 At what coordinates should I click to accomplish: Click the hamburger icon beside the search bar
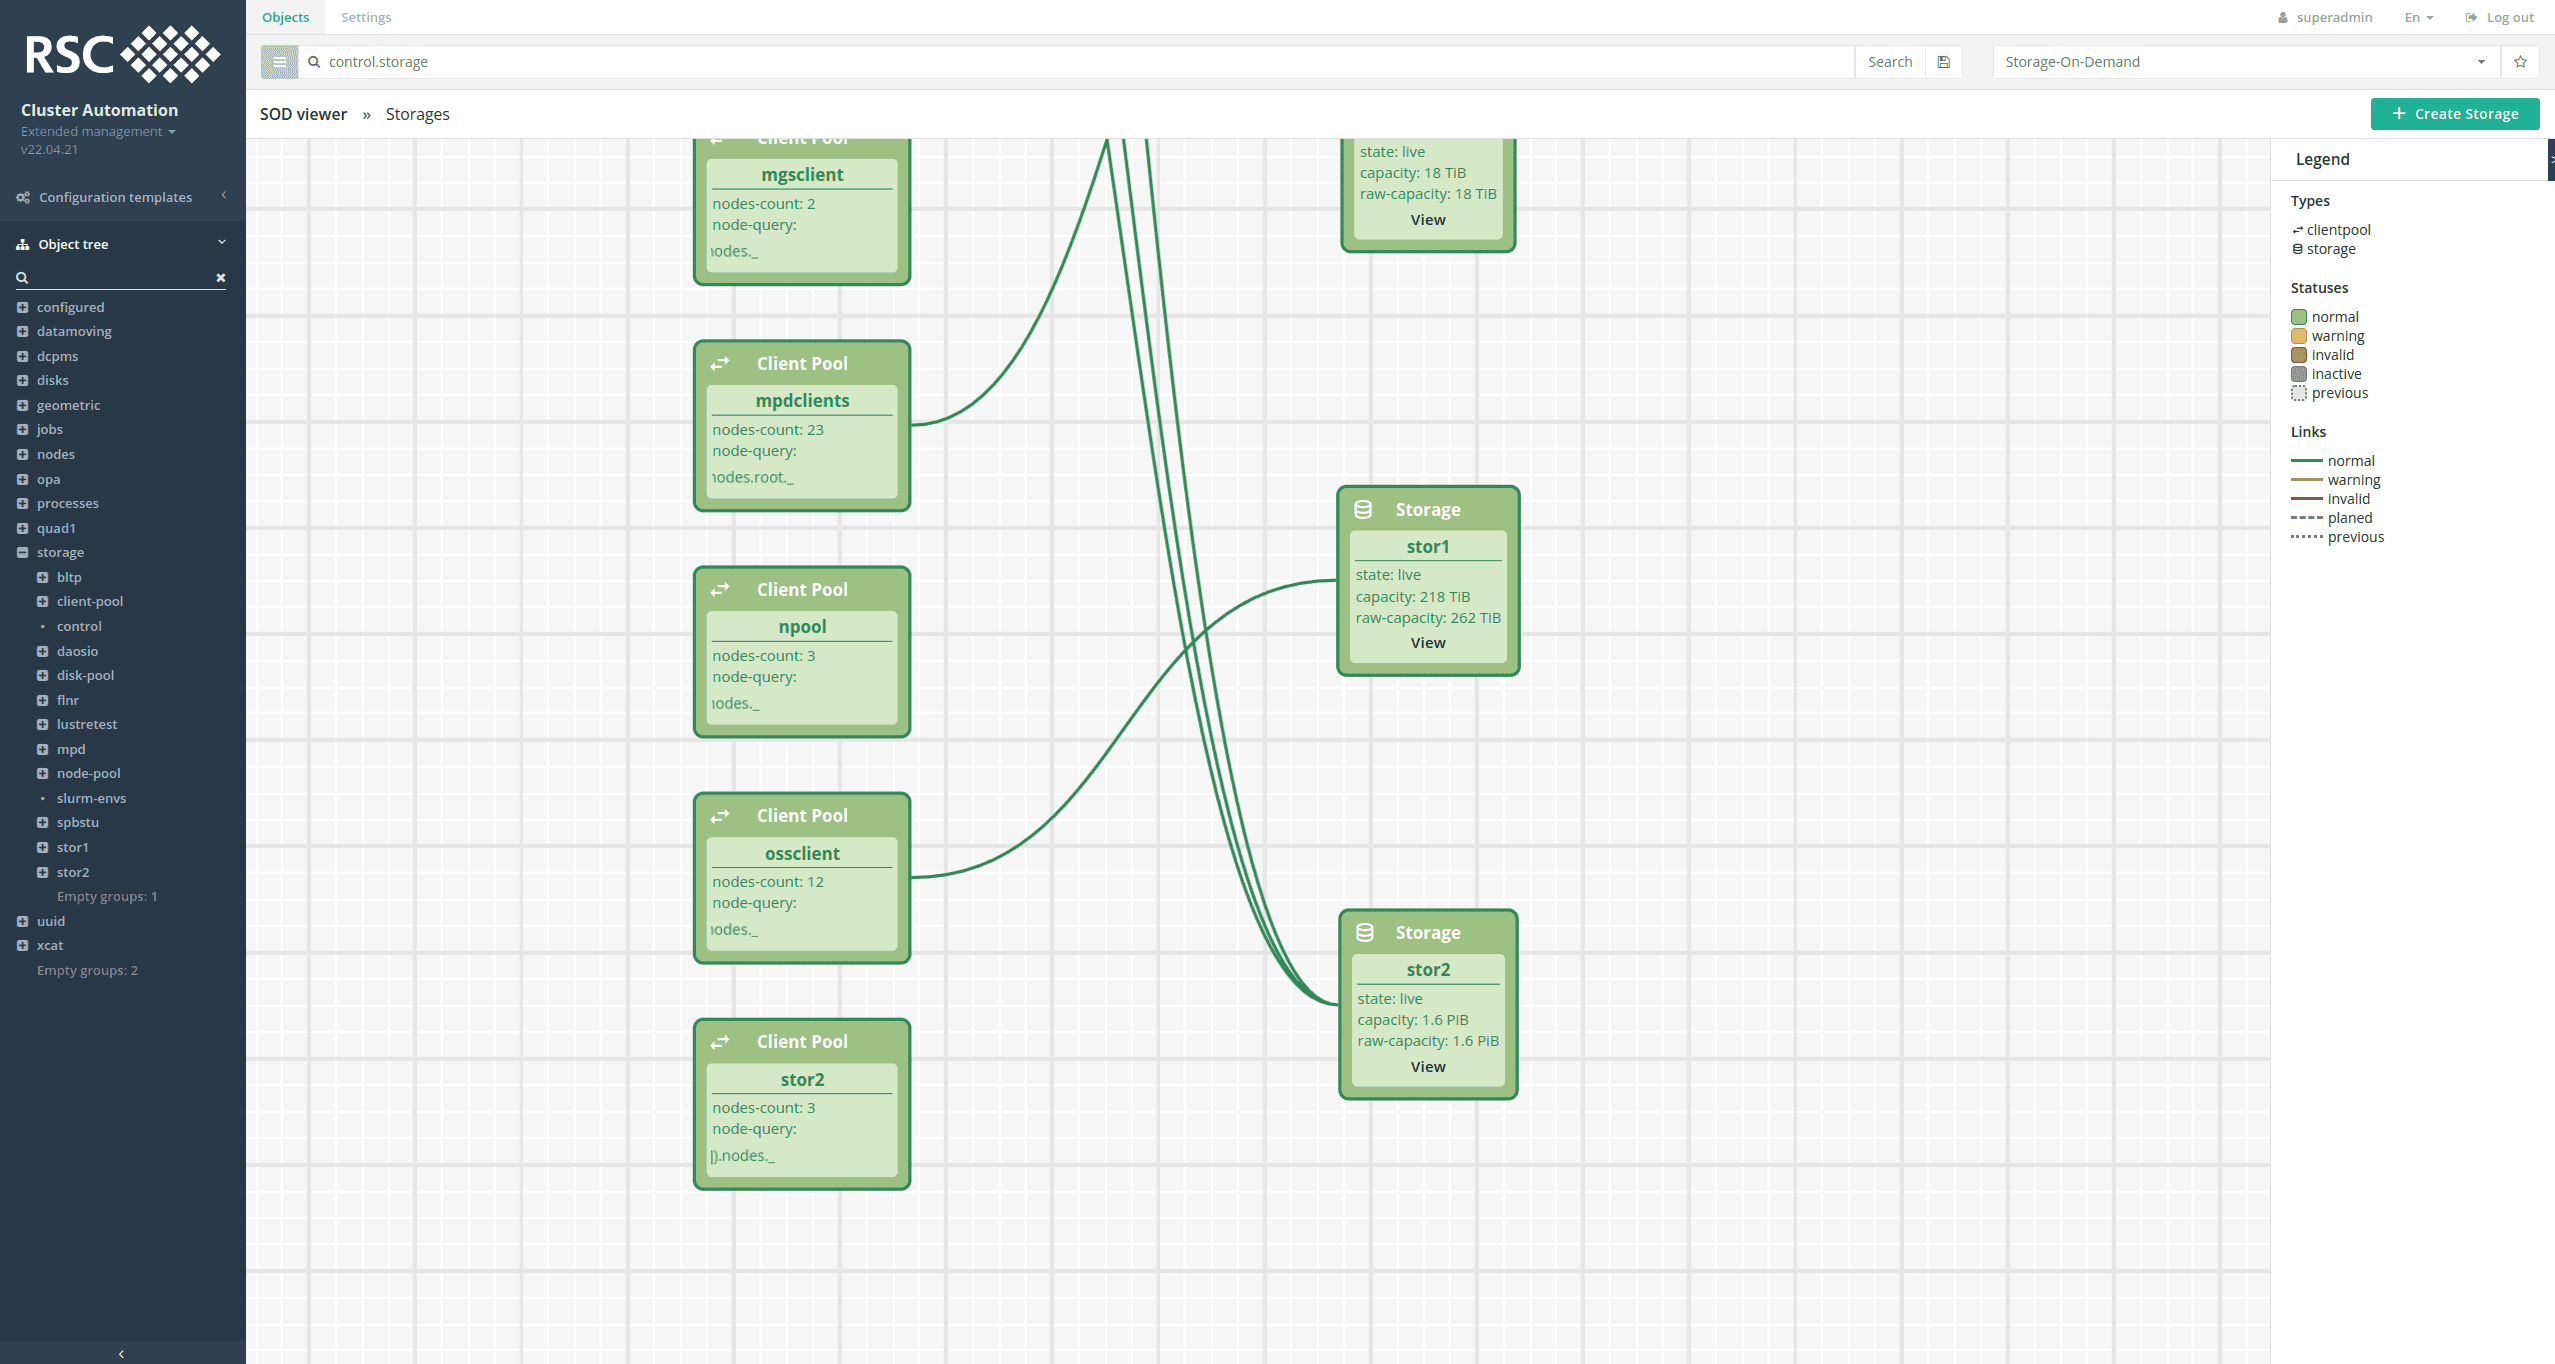pyautogui.click(x=278, y=61)
